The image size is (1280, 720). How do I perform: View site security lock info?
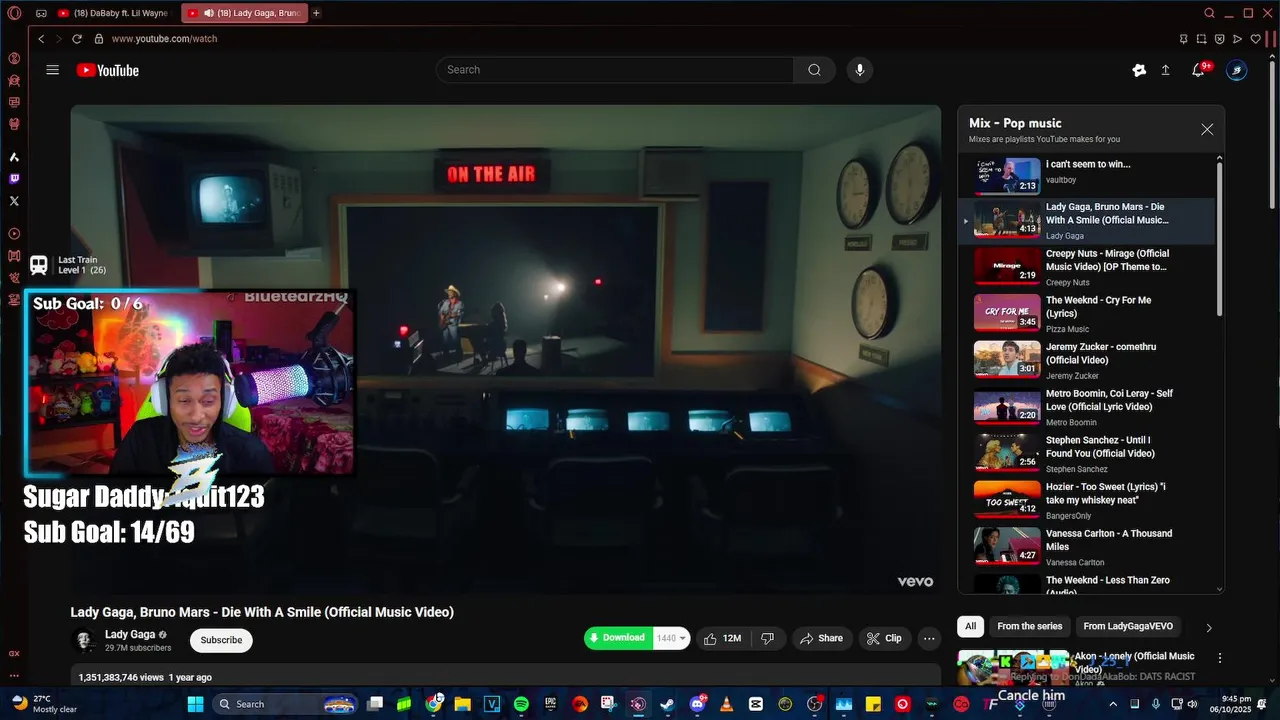pos(99,39)
